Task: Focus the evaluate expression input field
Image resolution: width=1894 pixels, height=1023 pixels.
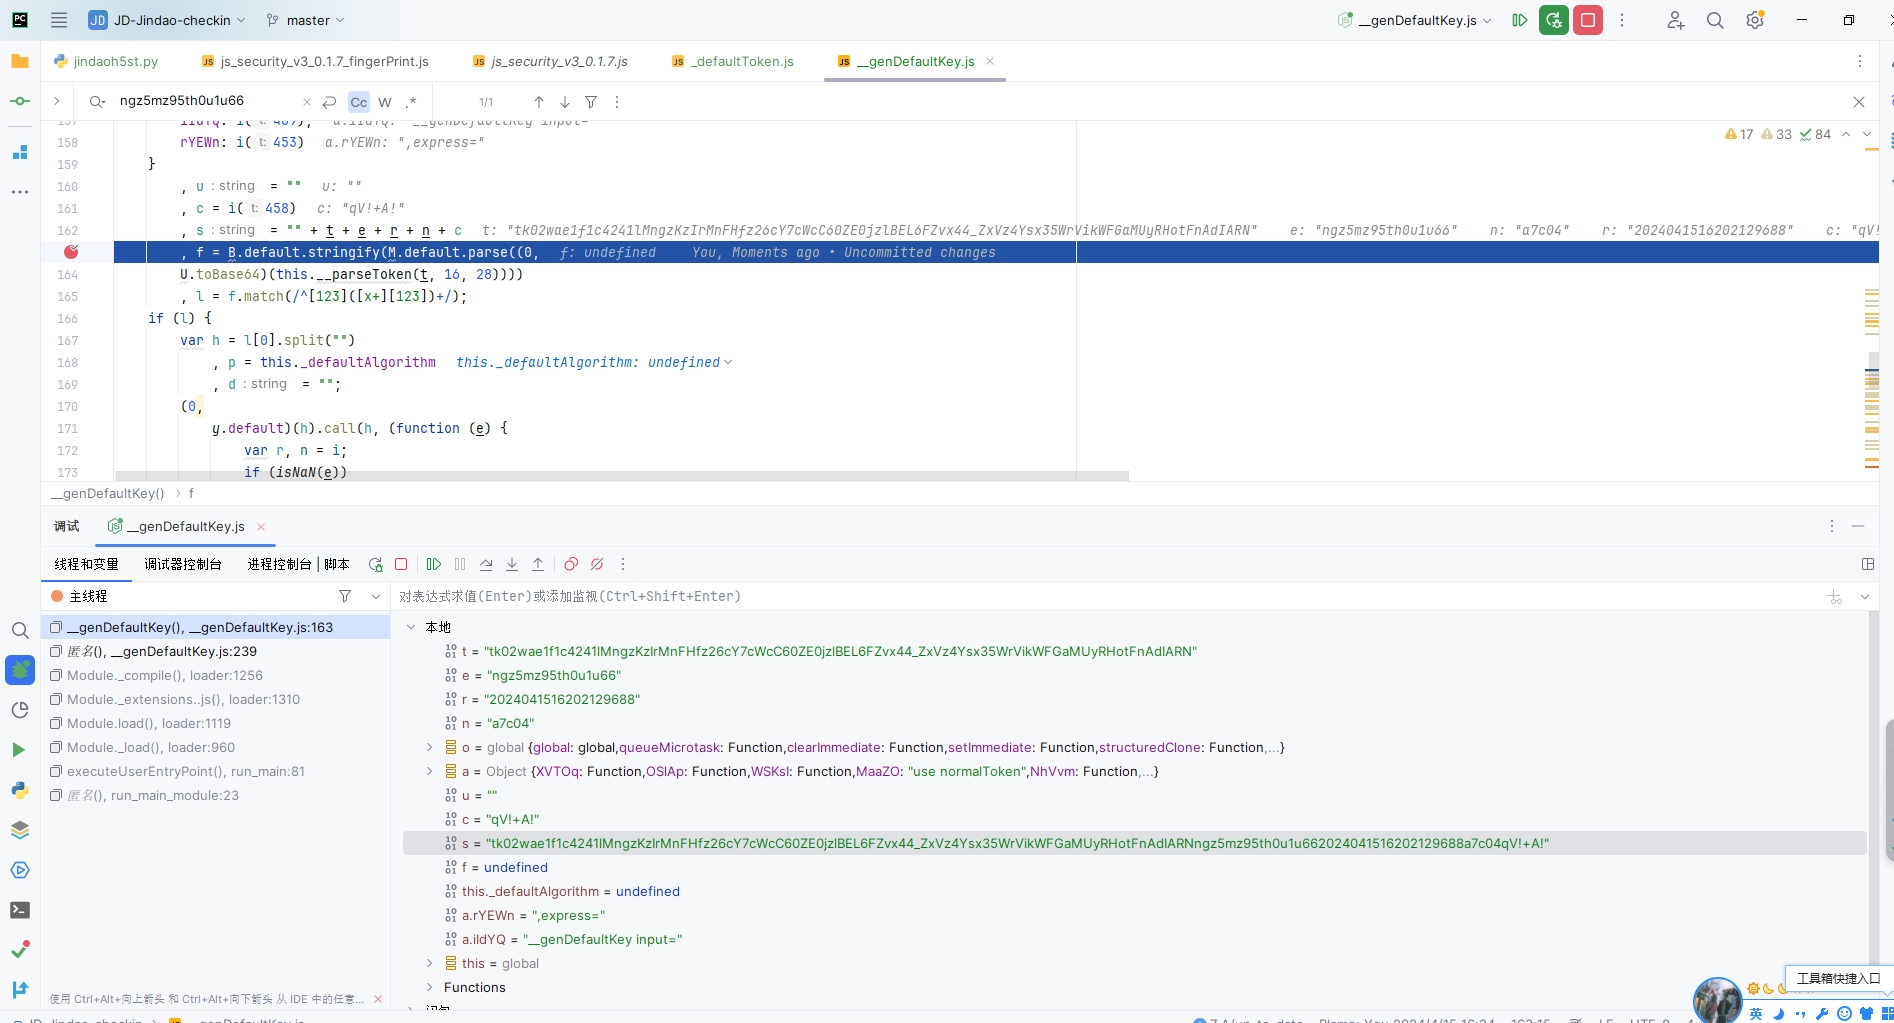Action: coord(1105,596)
